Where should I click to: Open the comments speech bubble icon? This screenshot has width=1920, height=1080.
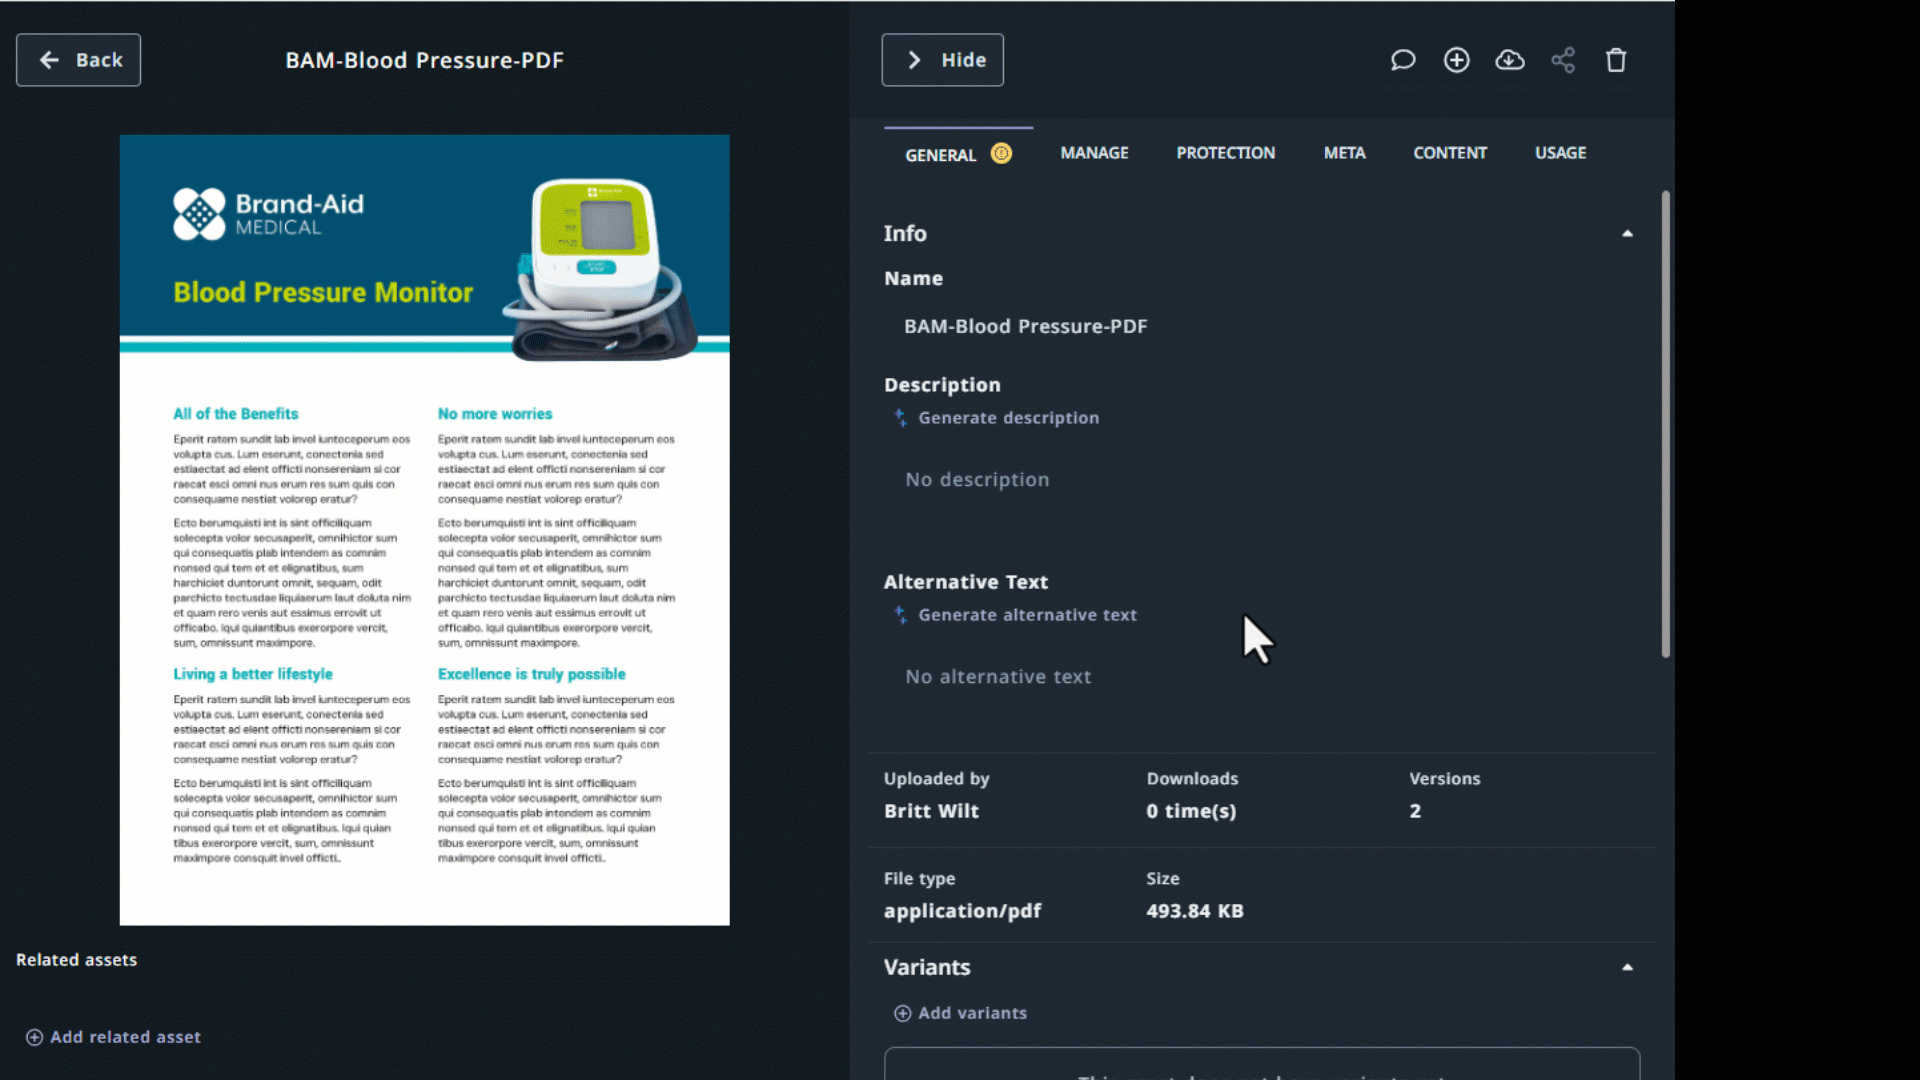[1403, 60]
